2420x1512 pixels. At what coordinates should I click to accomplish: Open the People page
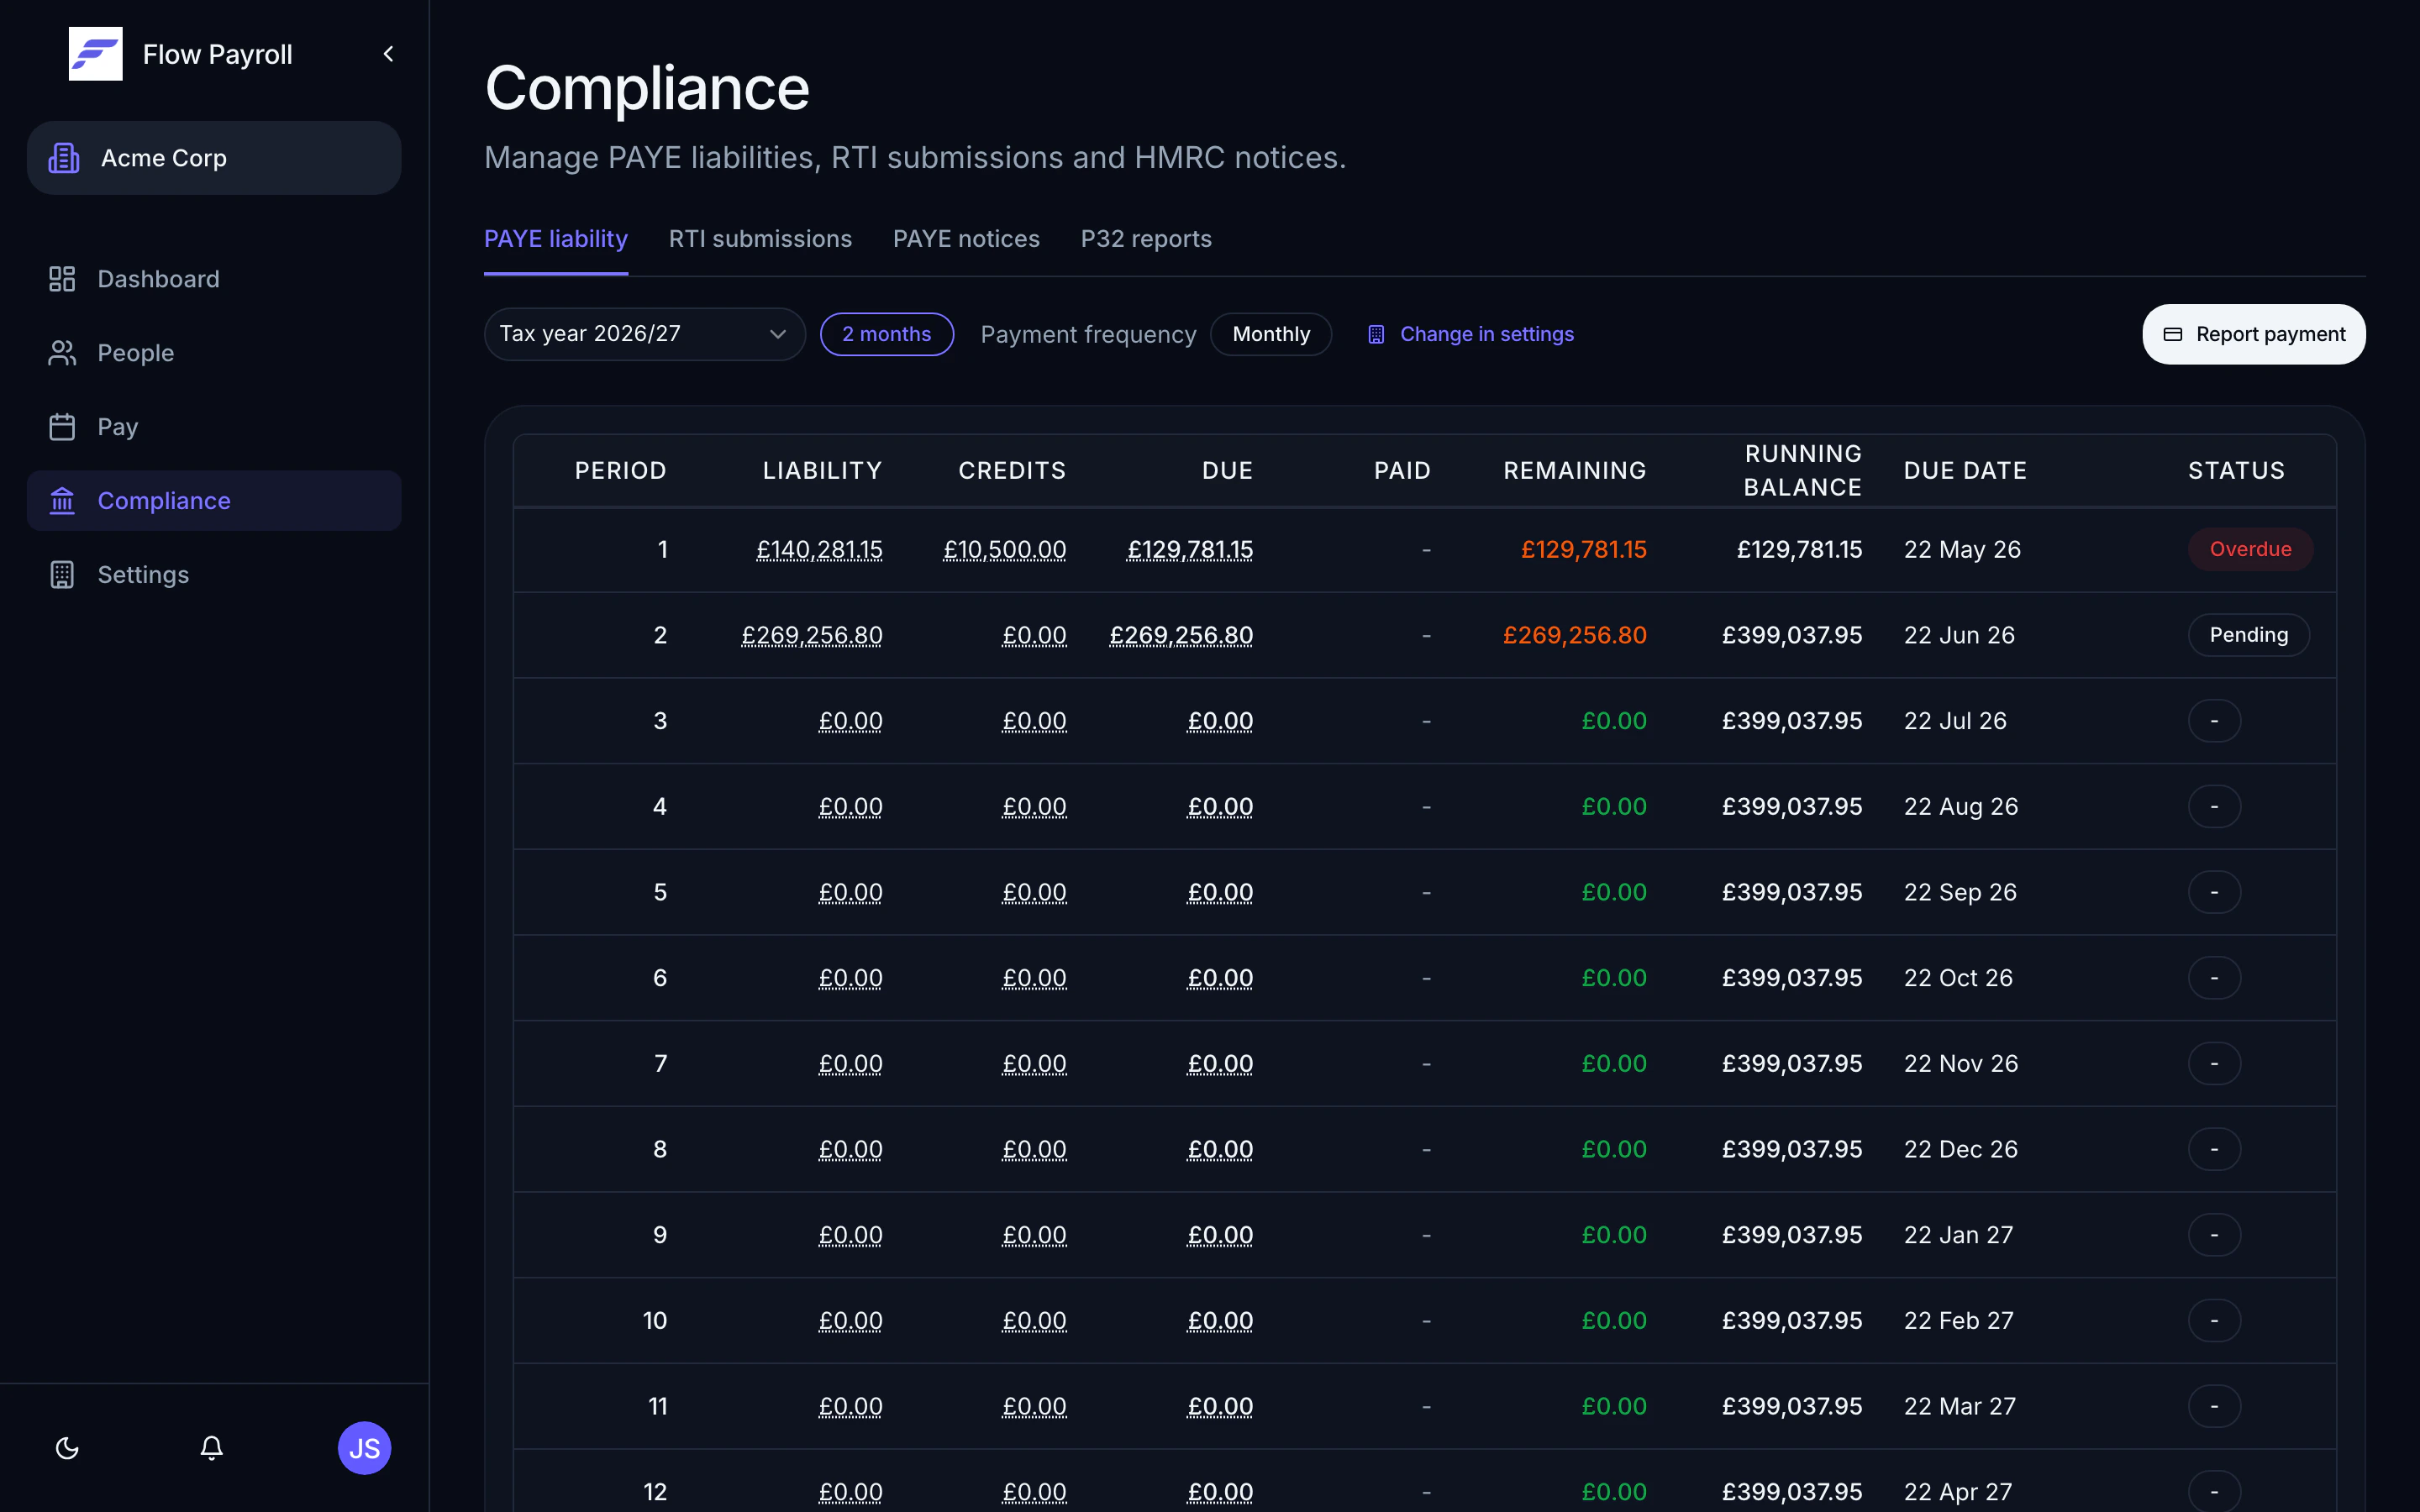[214, 353]
